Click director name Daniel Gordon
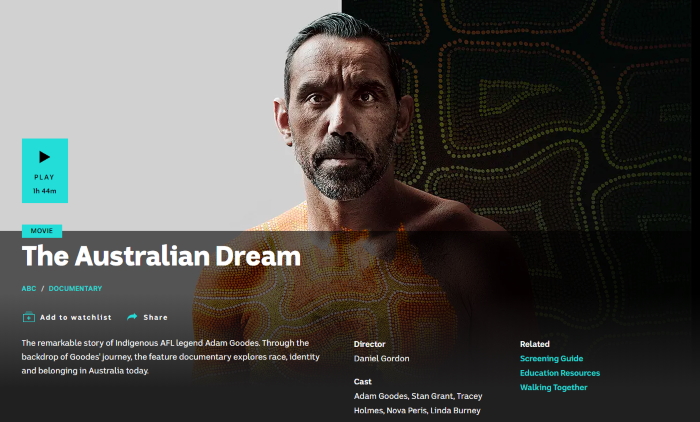This screenshot has width=700, height=422. (381, 359)
